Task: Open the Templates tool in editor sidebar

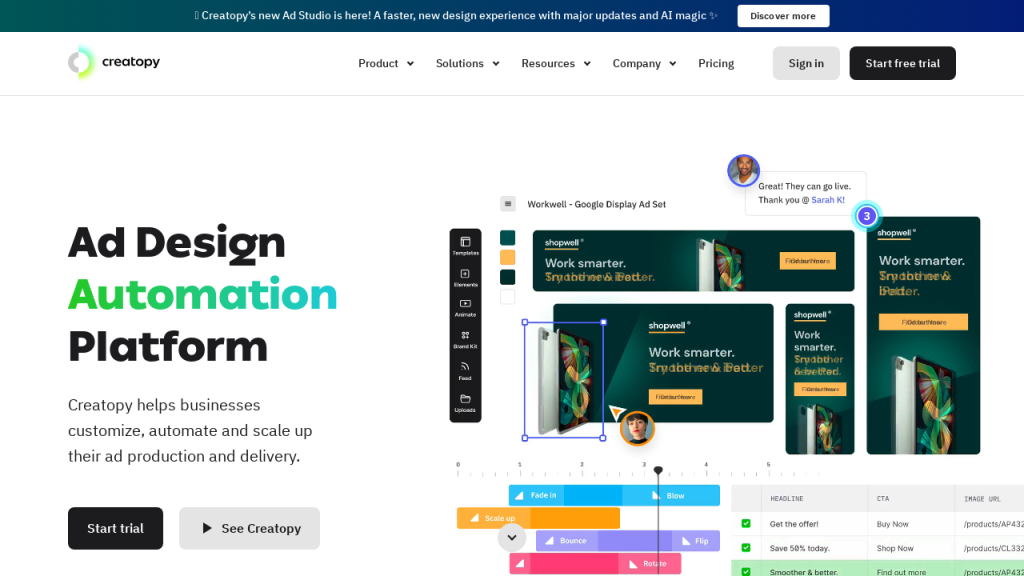Action: click(465, 246)
